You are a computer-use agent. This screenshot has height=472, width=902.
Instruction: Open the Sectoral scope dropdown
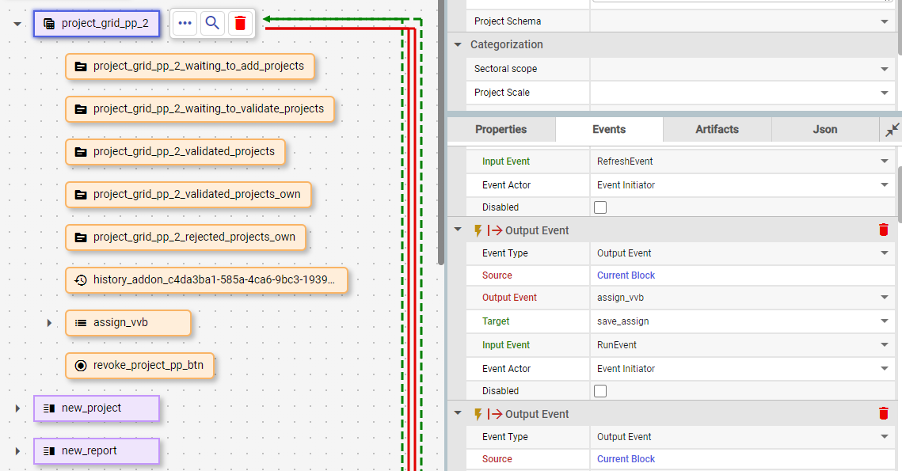pyautogui.click(x=885, y=69)
